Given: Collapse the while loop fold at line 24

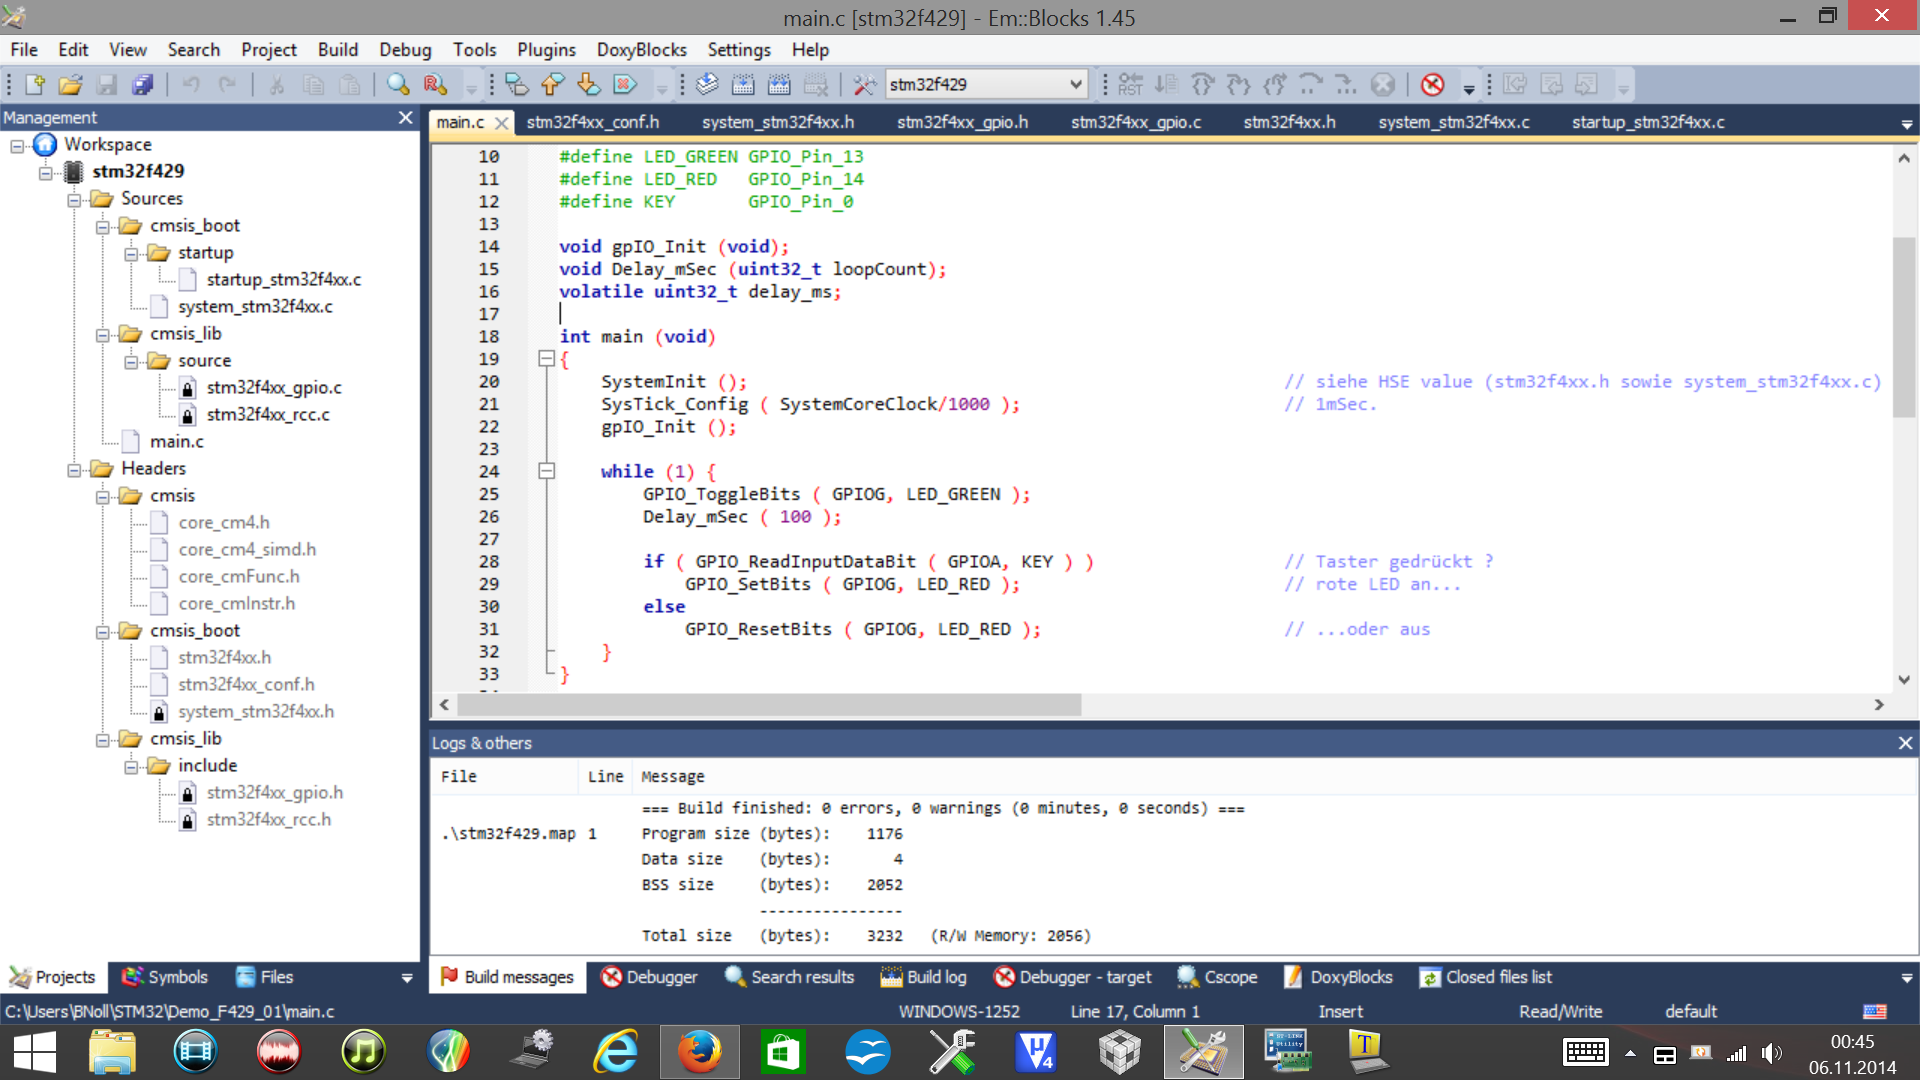Looking at the screenshot, I should click(546, 471).
